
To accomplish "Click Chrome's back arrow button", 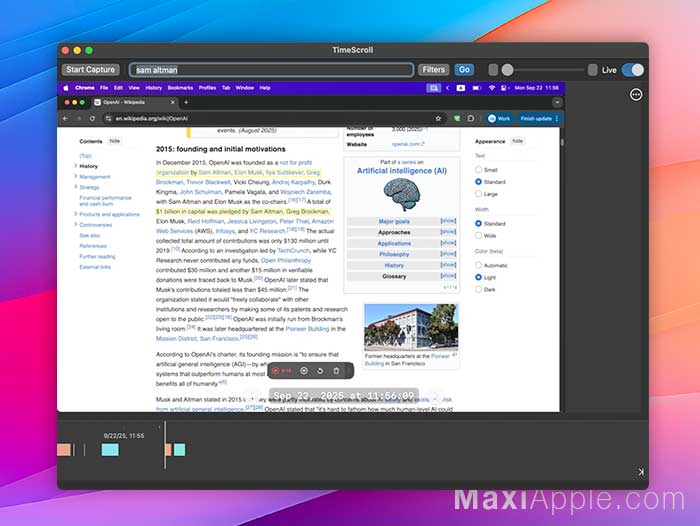I will tap(66, 118).
